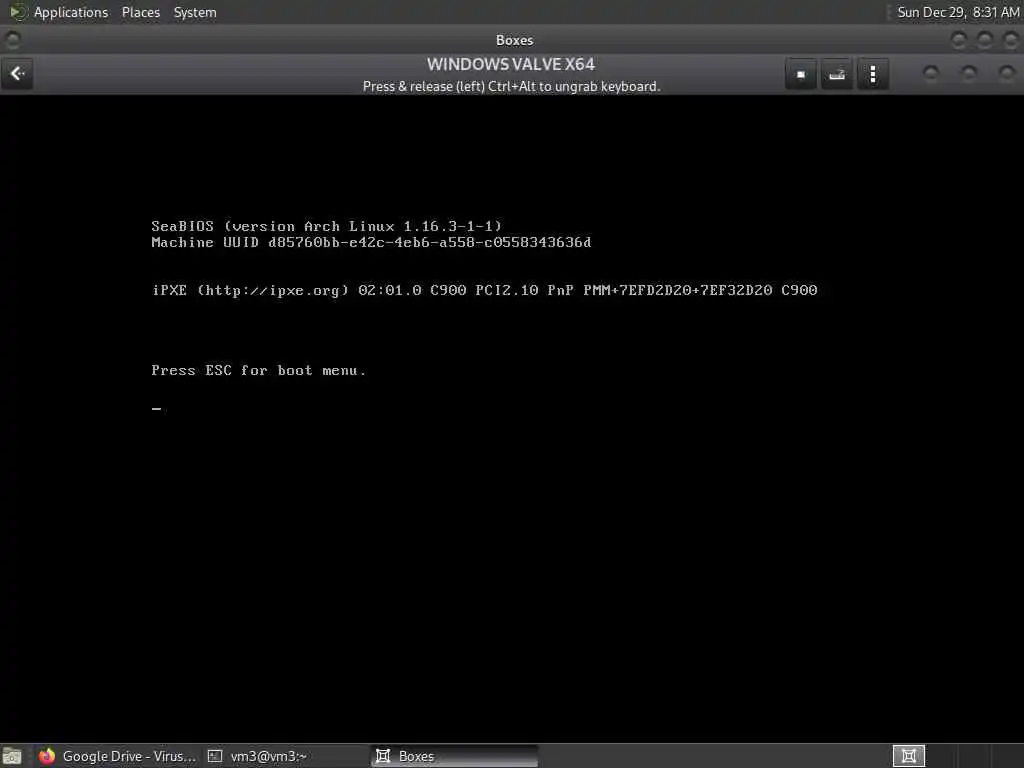
Task: Click the Firefox icon in the taskbar
Action: [x=46, y=756]
